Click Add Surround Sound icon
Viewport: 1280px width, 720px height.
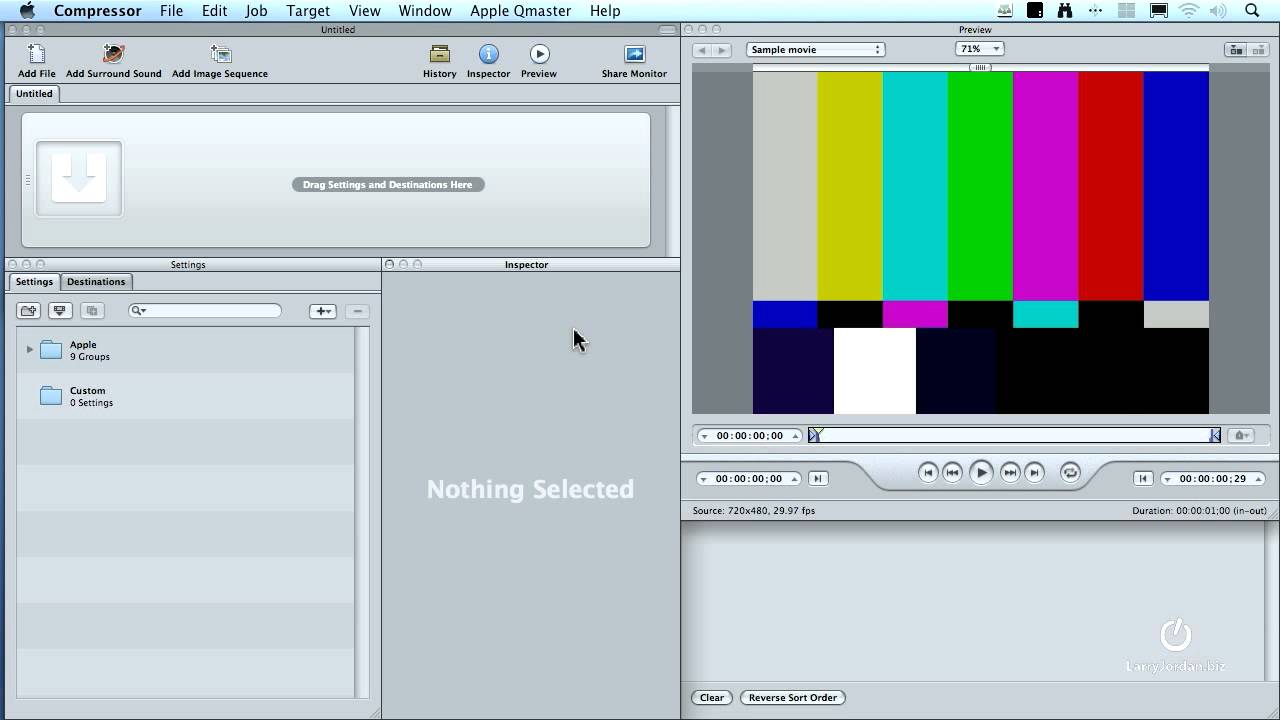pos(113,54)
